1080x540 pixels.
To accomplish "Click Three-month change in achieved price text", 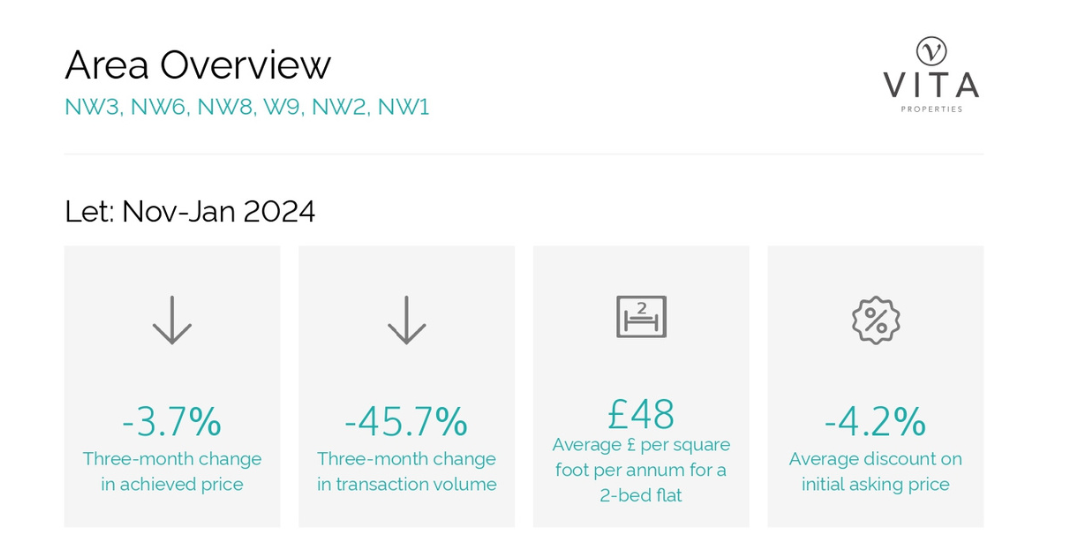I will [x=172, y=472].
